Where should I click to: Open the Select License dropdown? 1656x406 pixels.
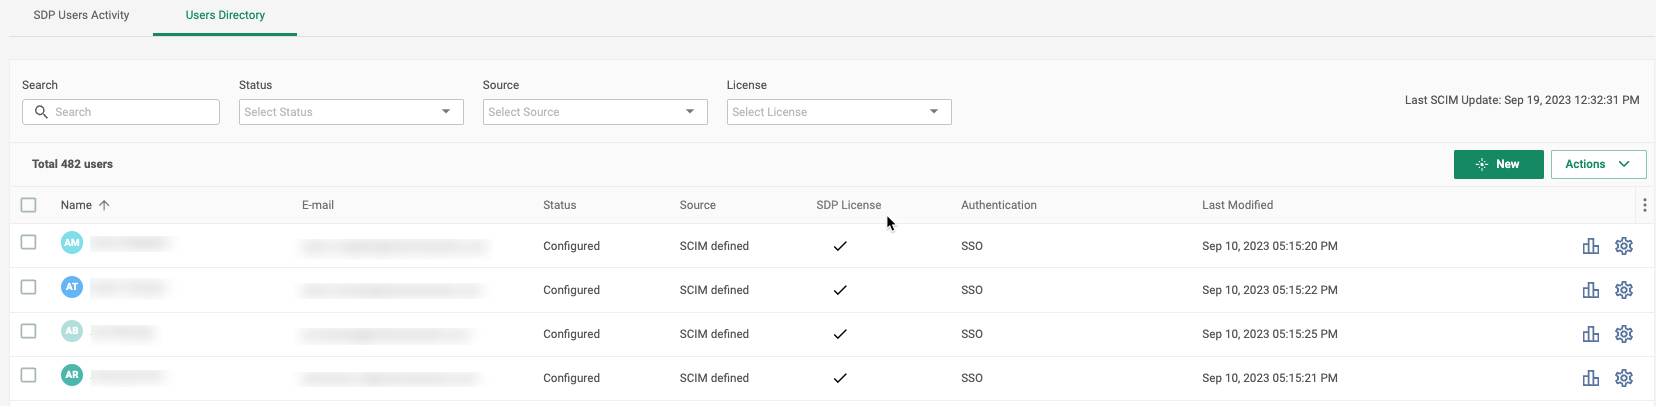click(839, 112)
